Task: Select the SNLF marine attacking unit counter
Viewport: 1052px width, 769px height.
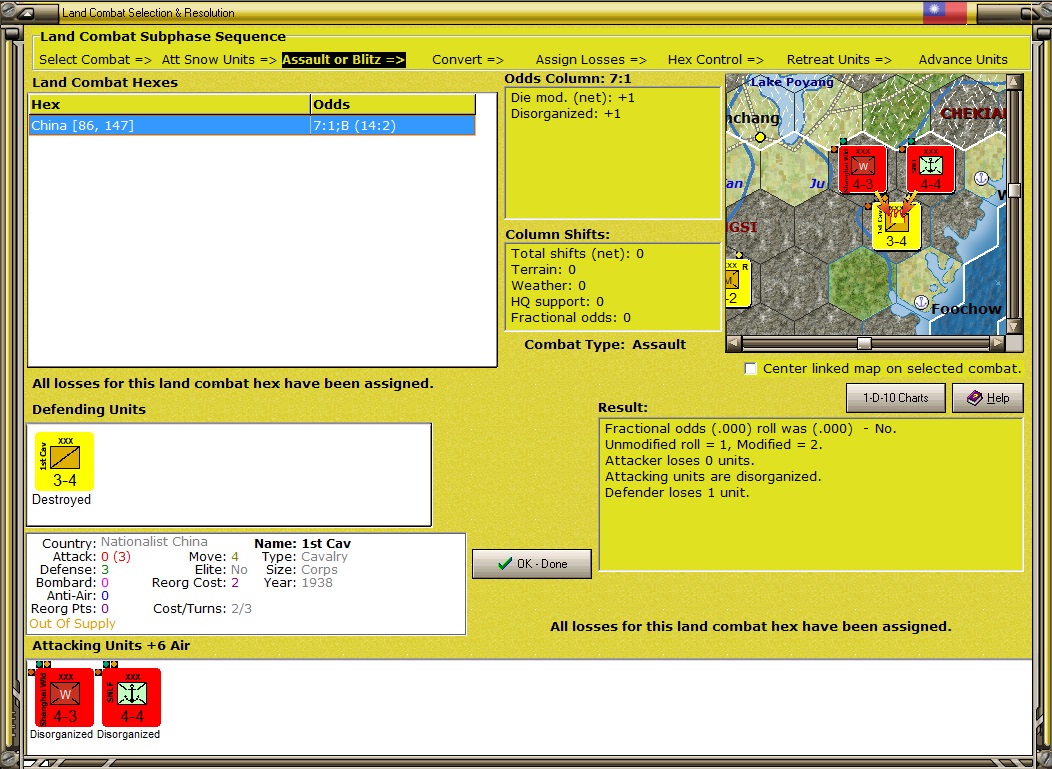Action: pos(132,697)
